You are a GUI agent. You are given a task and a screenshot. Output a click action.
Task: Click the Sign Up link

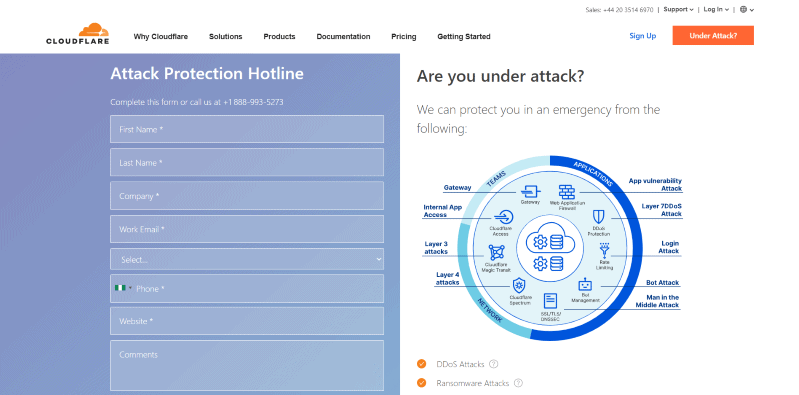pyautogui.click(x=643, y=36)
